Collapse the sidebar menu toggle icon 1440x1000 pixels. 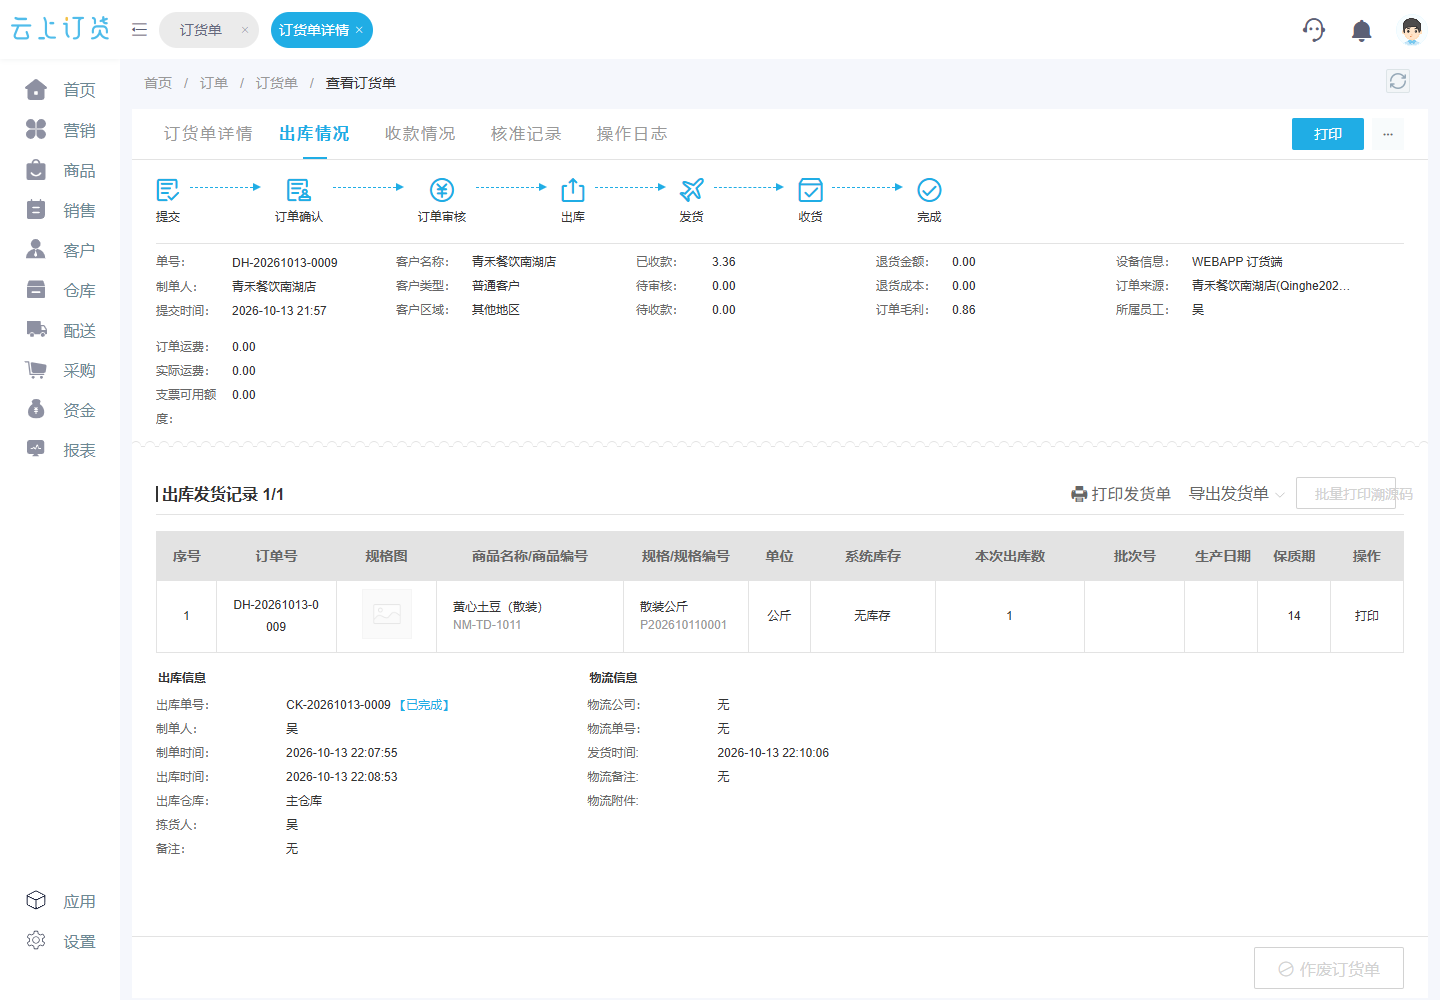[x=140, y=30]
